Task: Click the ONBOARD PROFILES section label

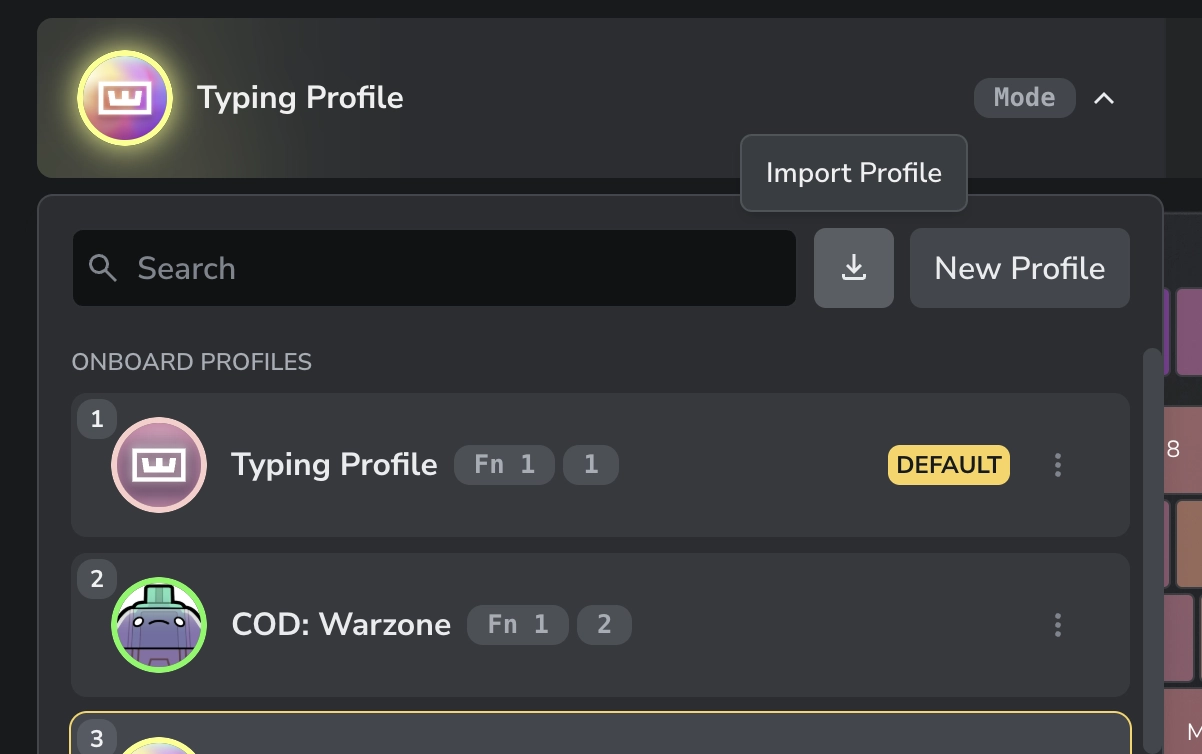Action: click(x=192, y=362)
